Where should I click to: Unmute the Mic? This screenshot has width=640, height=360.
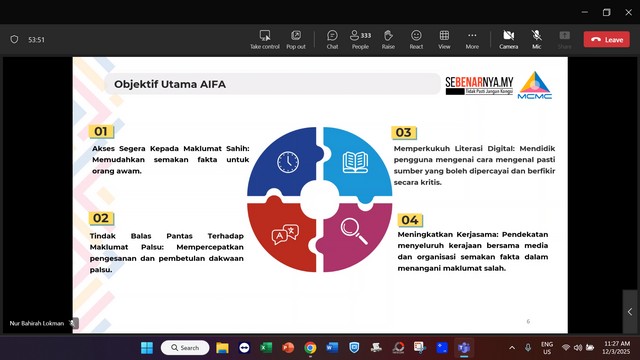[536, 40]
